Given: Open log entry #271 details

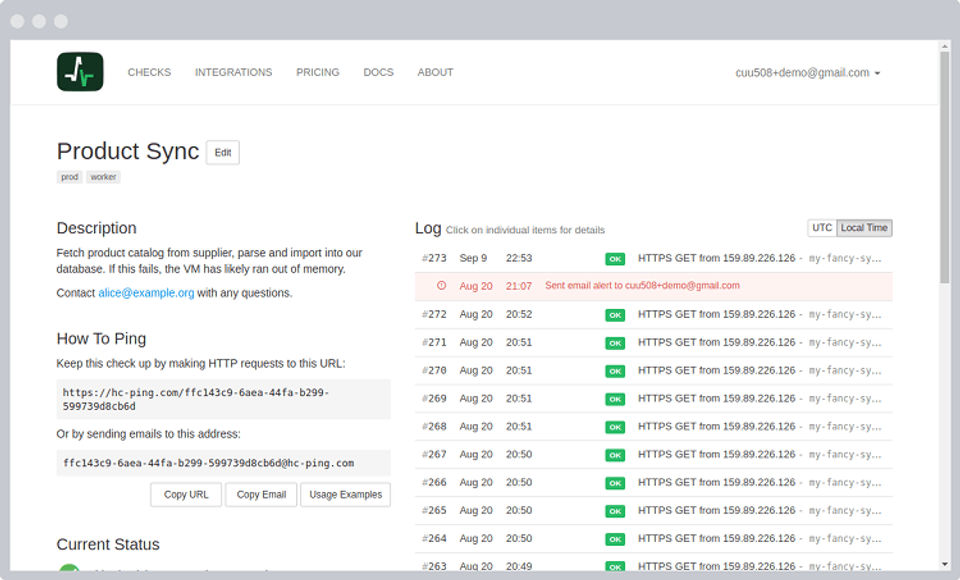Looking at the screenshot, I should [x=653, y=343].
